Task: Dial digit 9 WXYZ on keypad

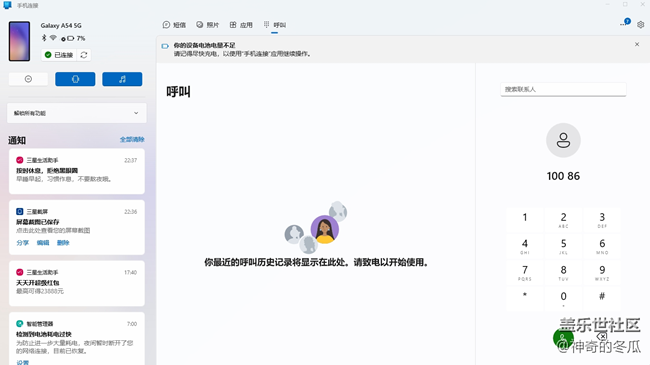Action: 602,272
